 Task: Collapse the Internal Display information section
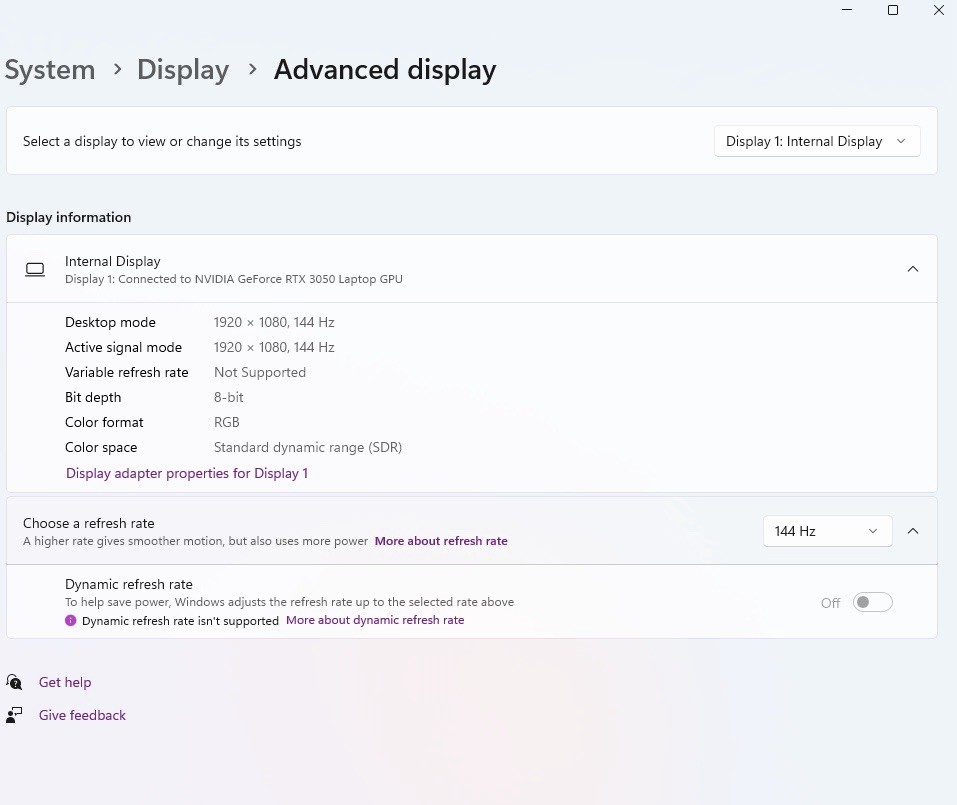[x=912, y=269]
